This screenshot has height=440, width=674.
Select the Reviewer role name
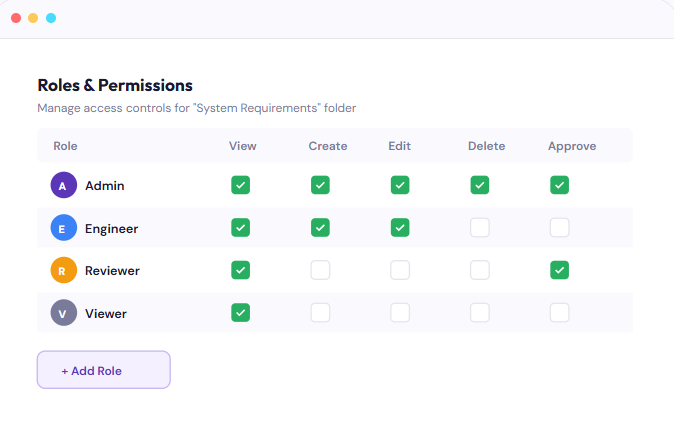point(112,270)
